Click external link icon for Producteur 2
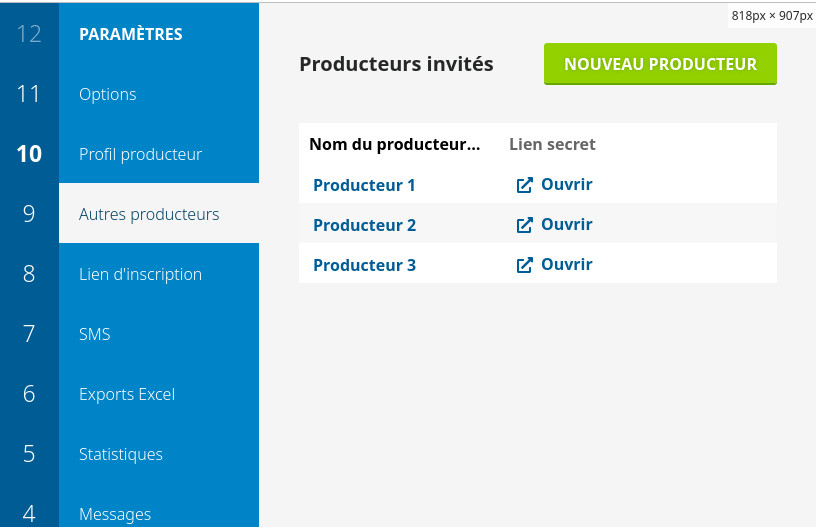This screenshot has width=816, height=527. [524, 225]
